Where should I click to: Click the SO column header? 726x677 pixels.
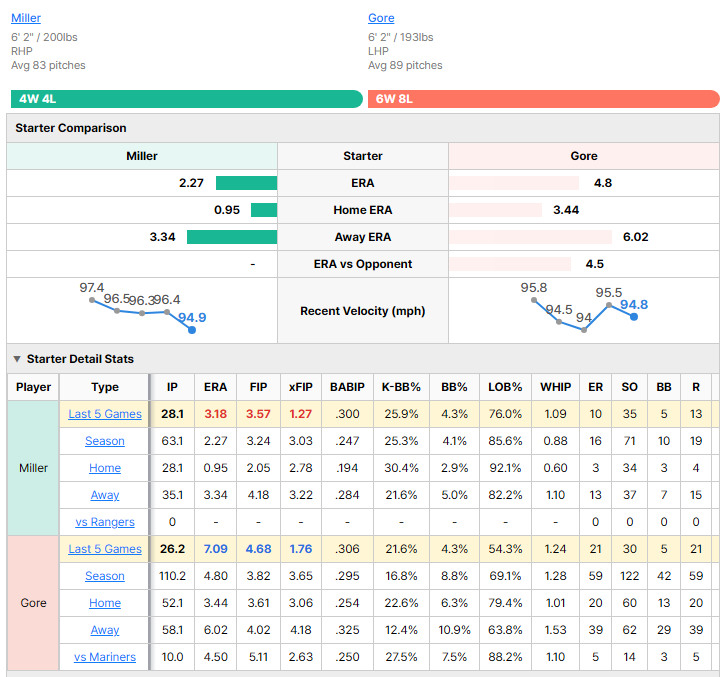click(630, 387)
